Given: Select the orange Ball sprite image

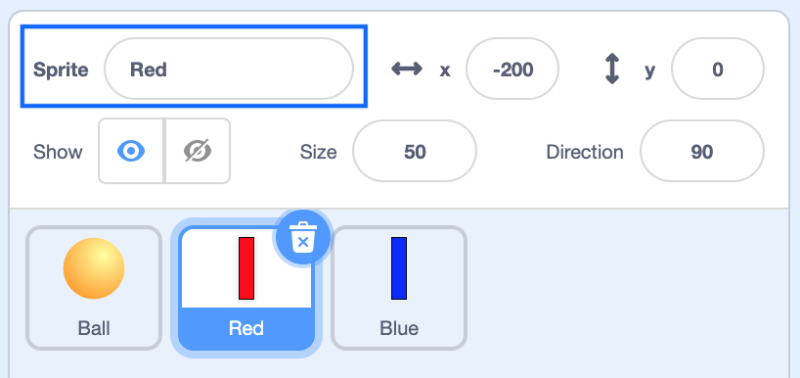Looking at the screenshot, I should click(94, 268).
